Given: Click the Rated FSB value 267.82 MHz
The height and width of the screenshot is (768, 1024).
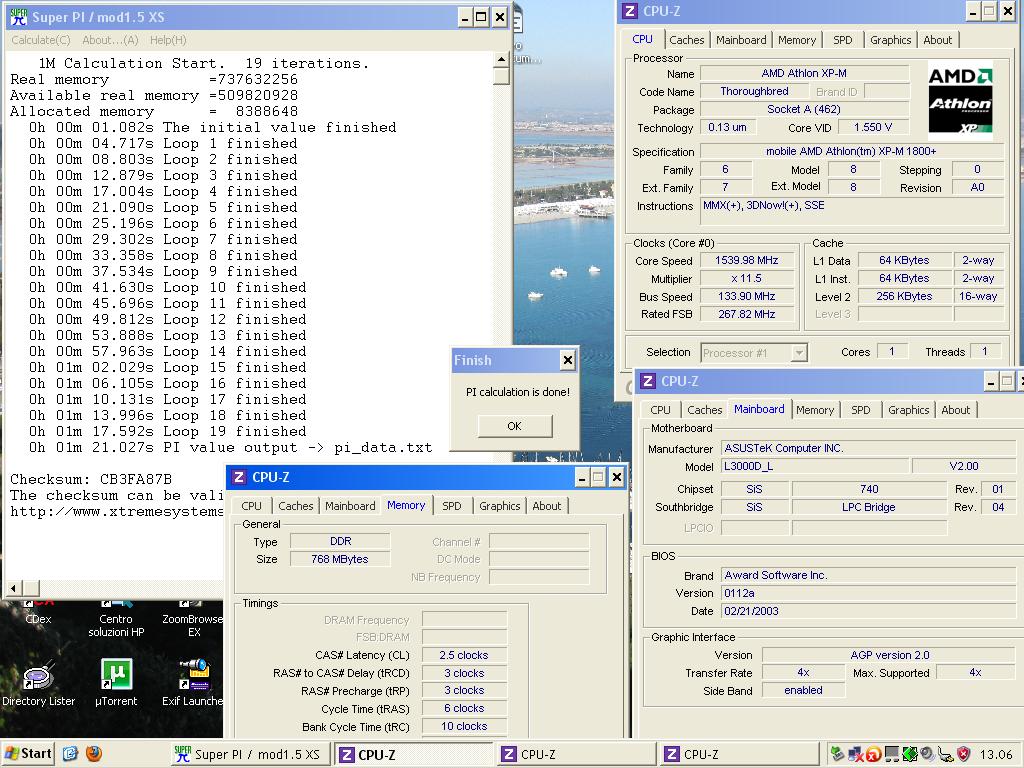Looking at the screenshot, I should [x=746, y=314].
